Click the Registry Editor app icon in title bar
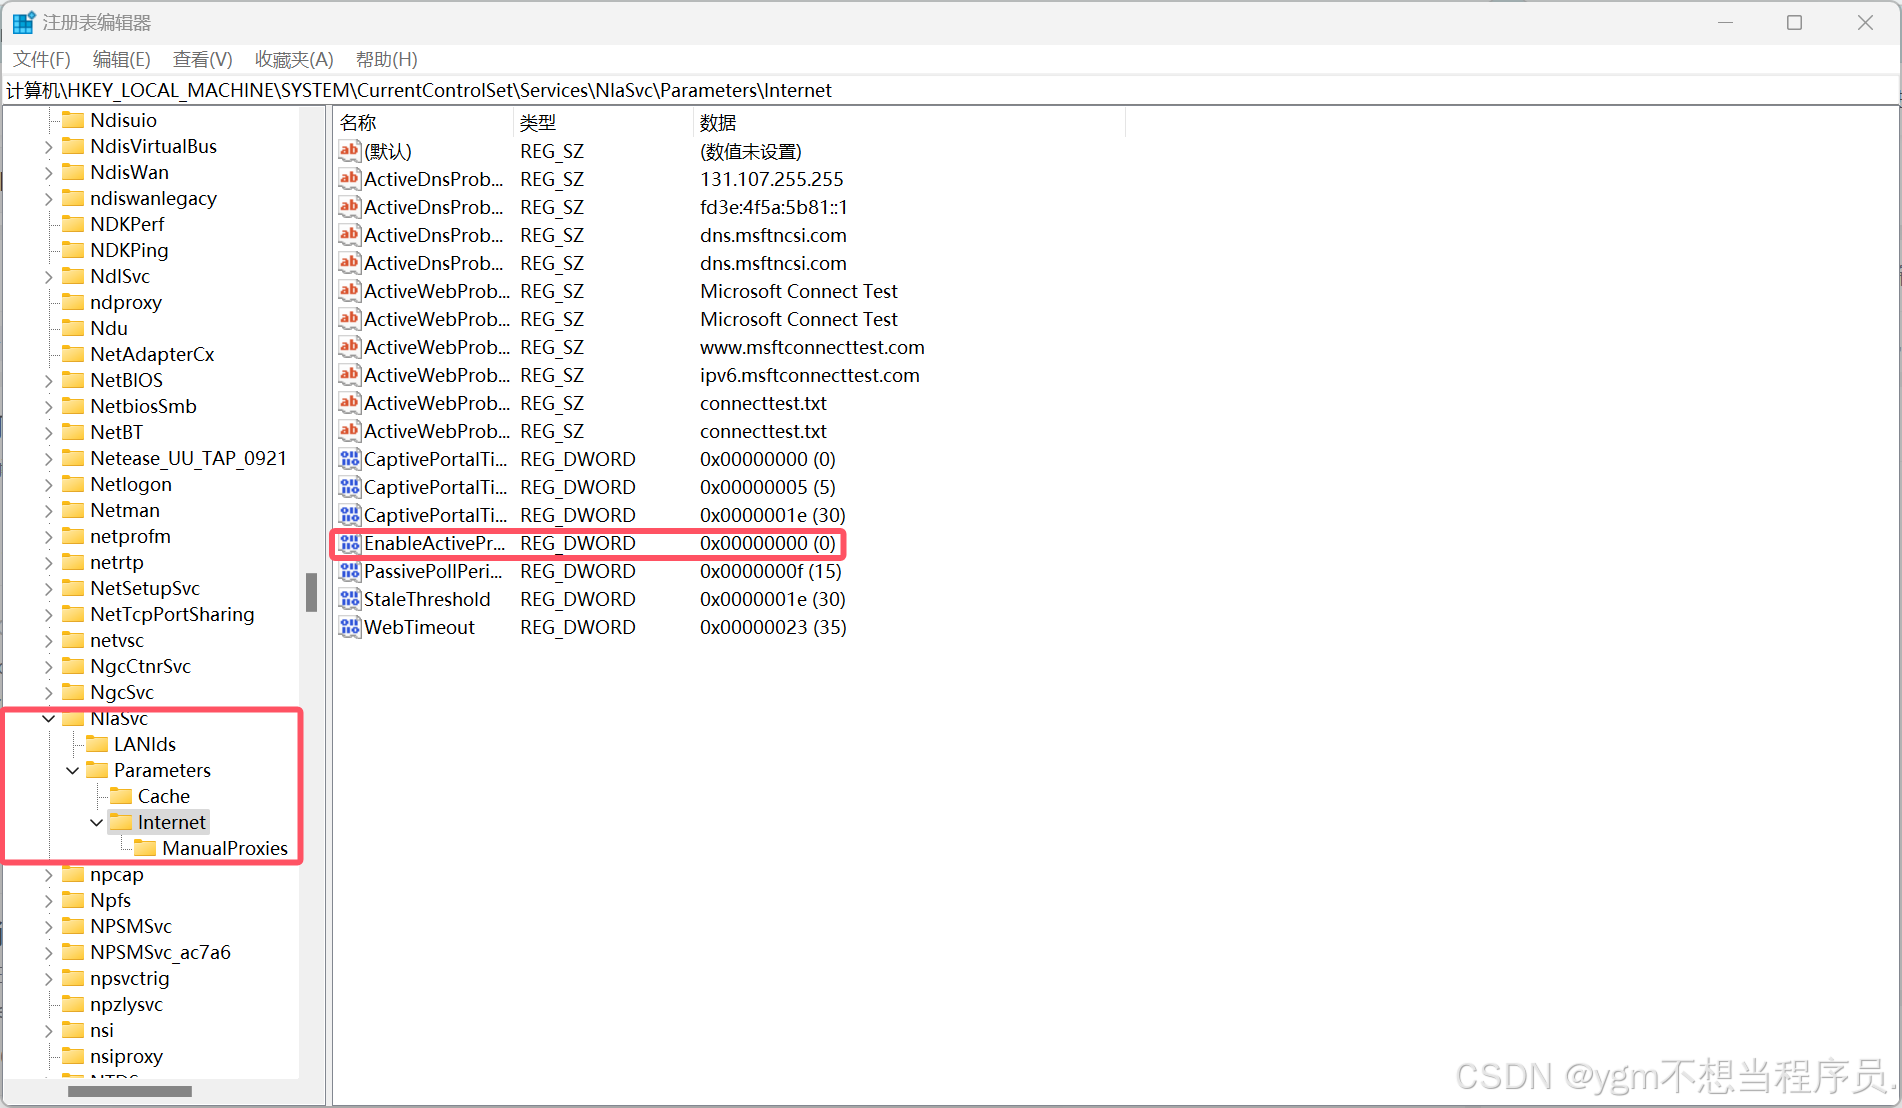The image size is (1902, 1108). (23, 22)
